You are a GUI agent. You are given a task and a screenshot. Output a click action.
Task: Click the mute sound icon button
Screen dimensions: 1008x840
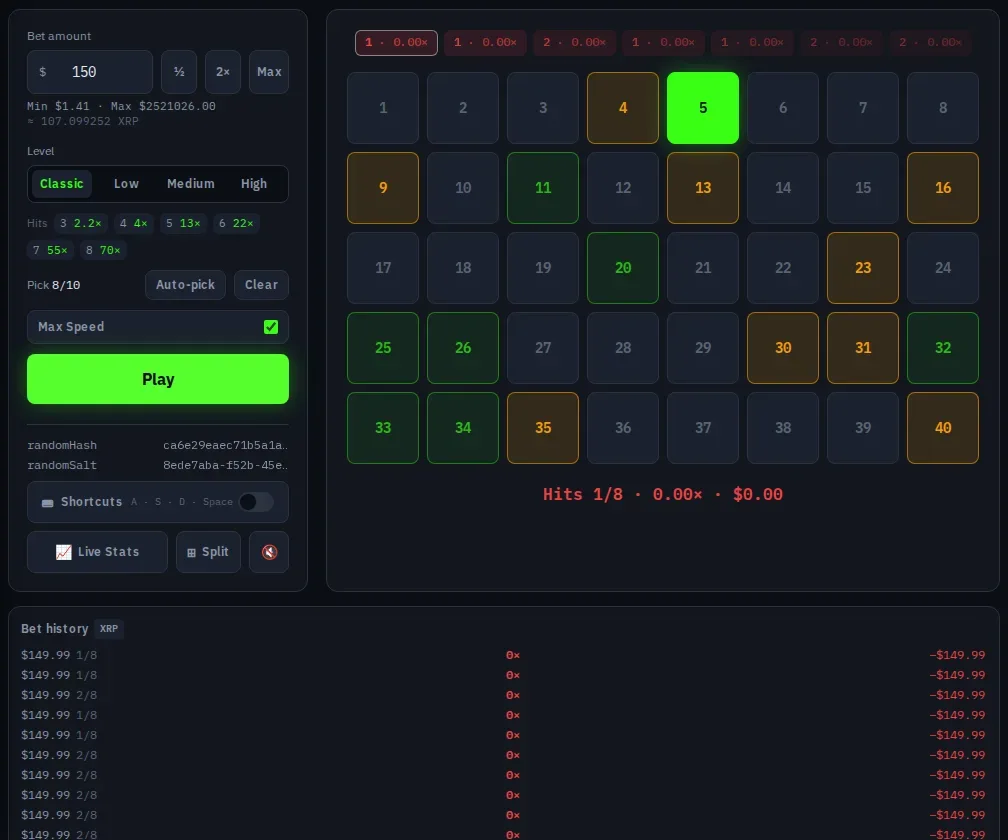(269, 551)
